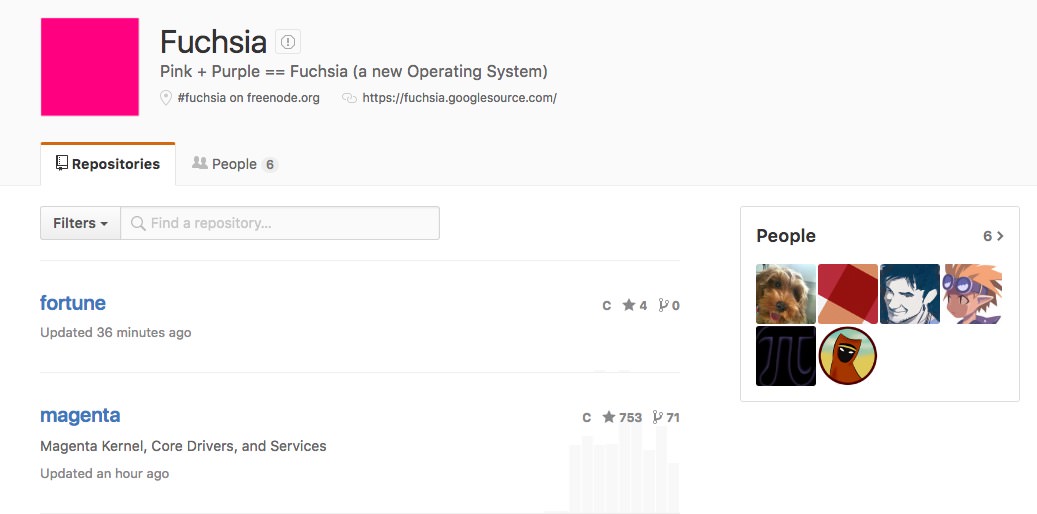Viewport: 1037px width, 514px height.
Task: View stargazers of fortune repository (4 stars)
Action: tap(635, 305)
